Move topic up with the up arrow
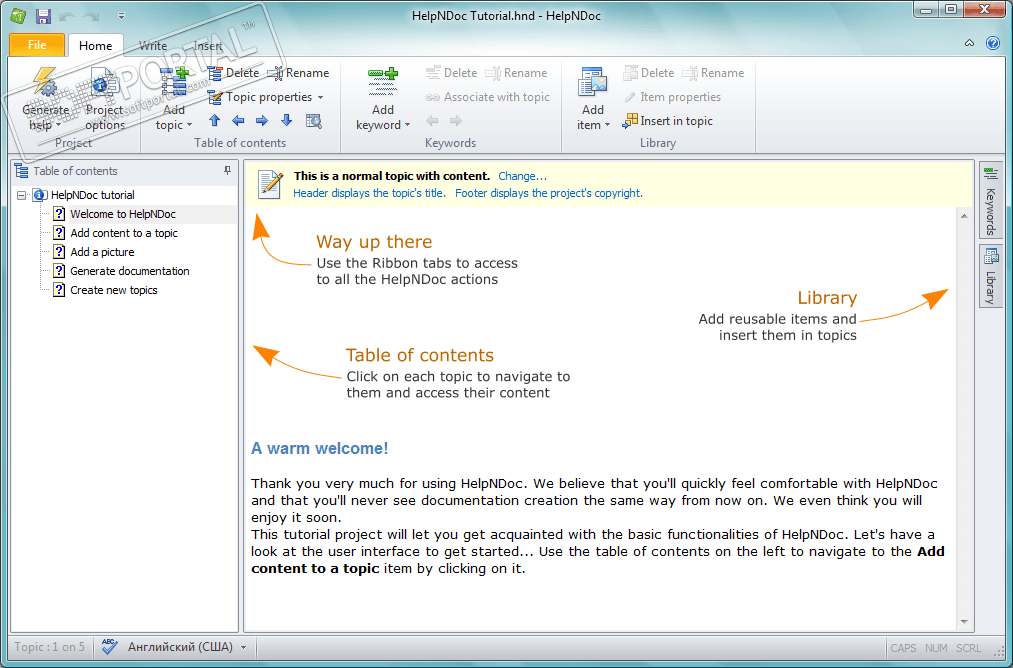Screen dimensions: 1013x668 214,121
